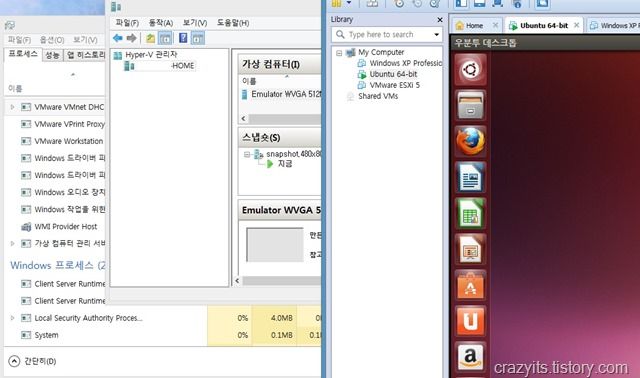Open Hyper-V 도움말(H) menu
This screenshot has width=640, height=378.
pyautogui.click(x=233, y=23)
